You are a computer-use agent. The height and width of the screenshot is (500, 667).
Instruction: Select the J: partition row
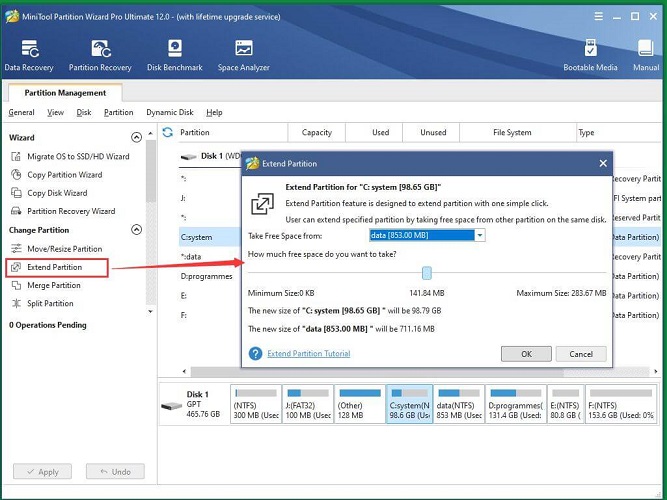click(x=210, y=198)
